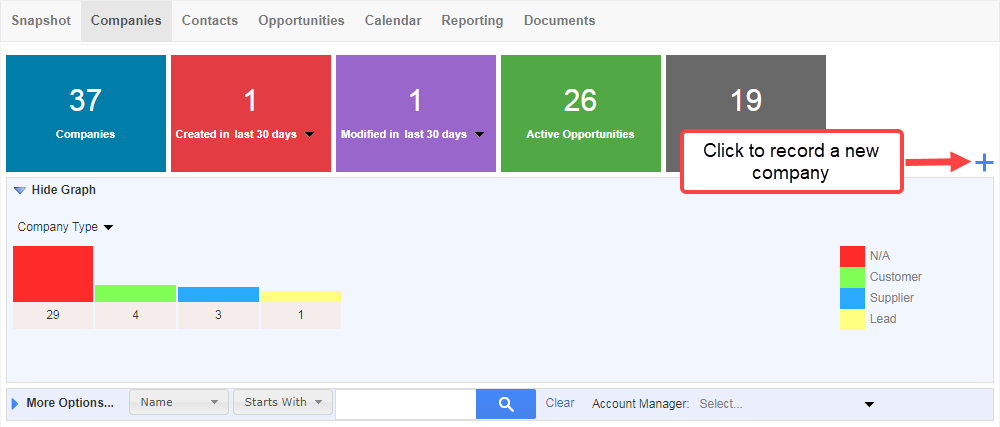Screen dimensions: 1000x427
Task: Expand the More Options arrow
Action: 15,403
